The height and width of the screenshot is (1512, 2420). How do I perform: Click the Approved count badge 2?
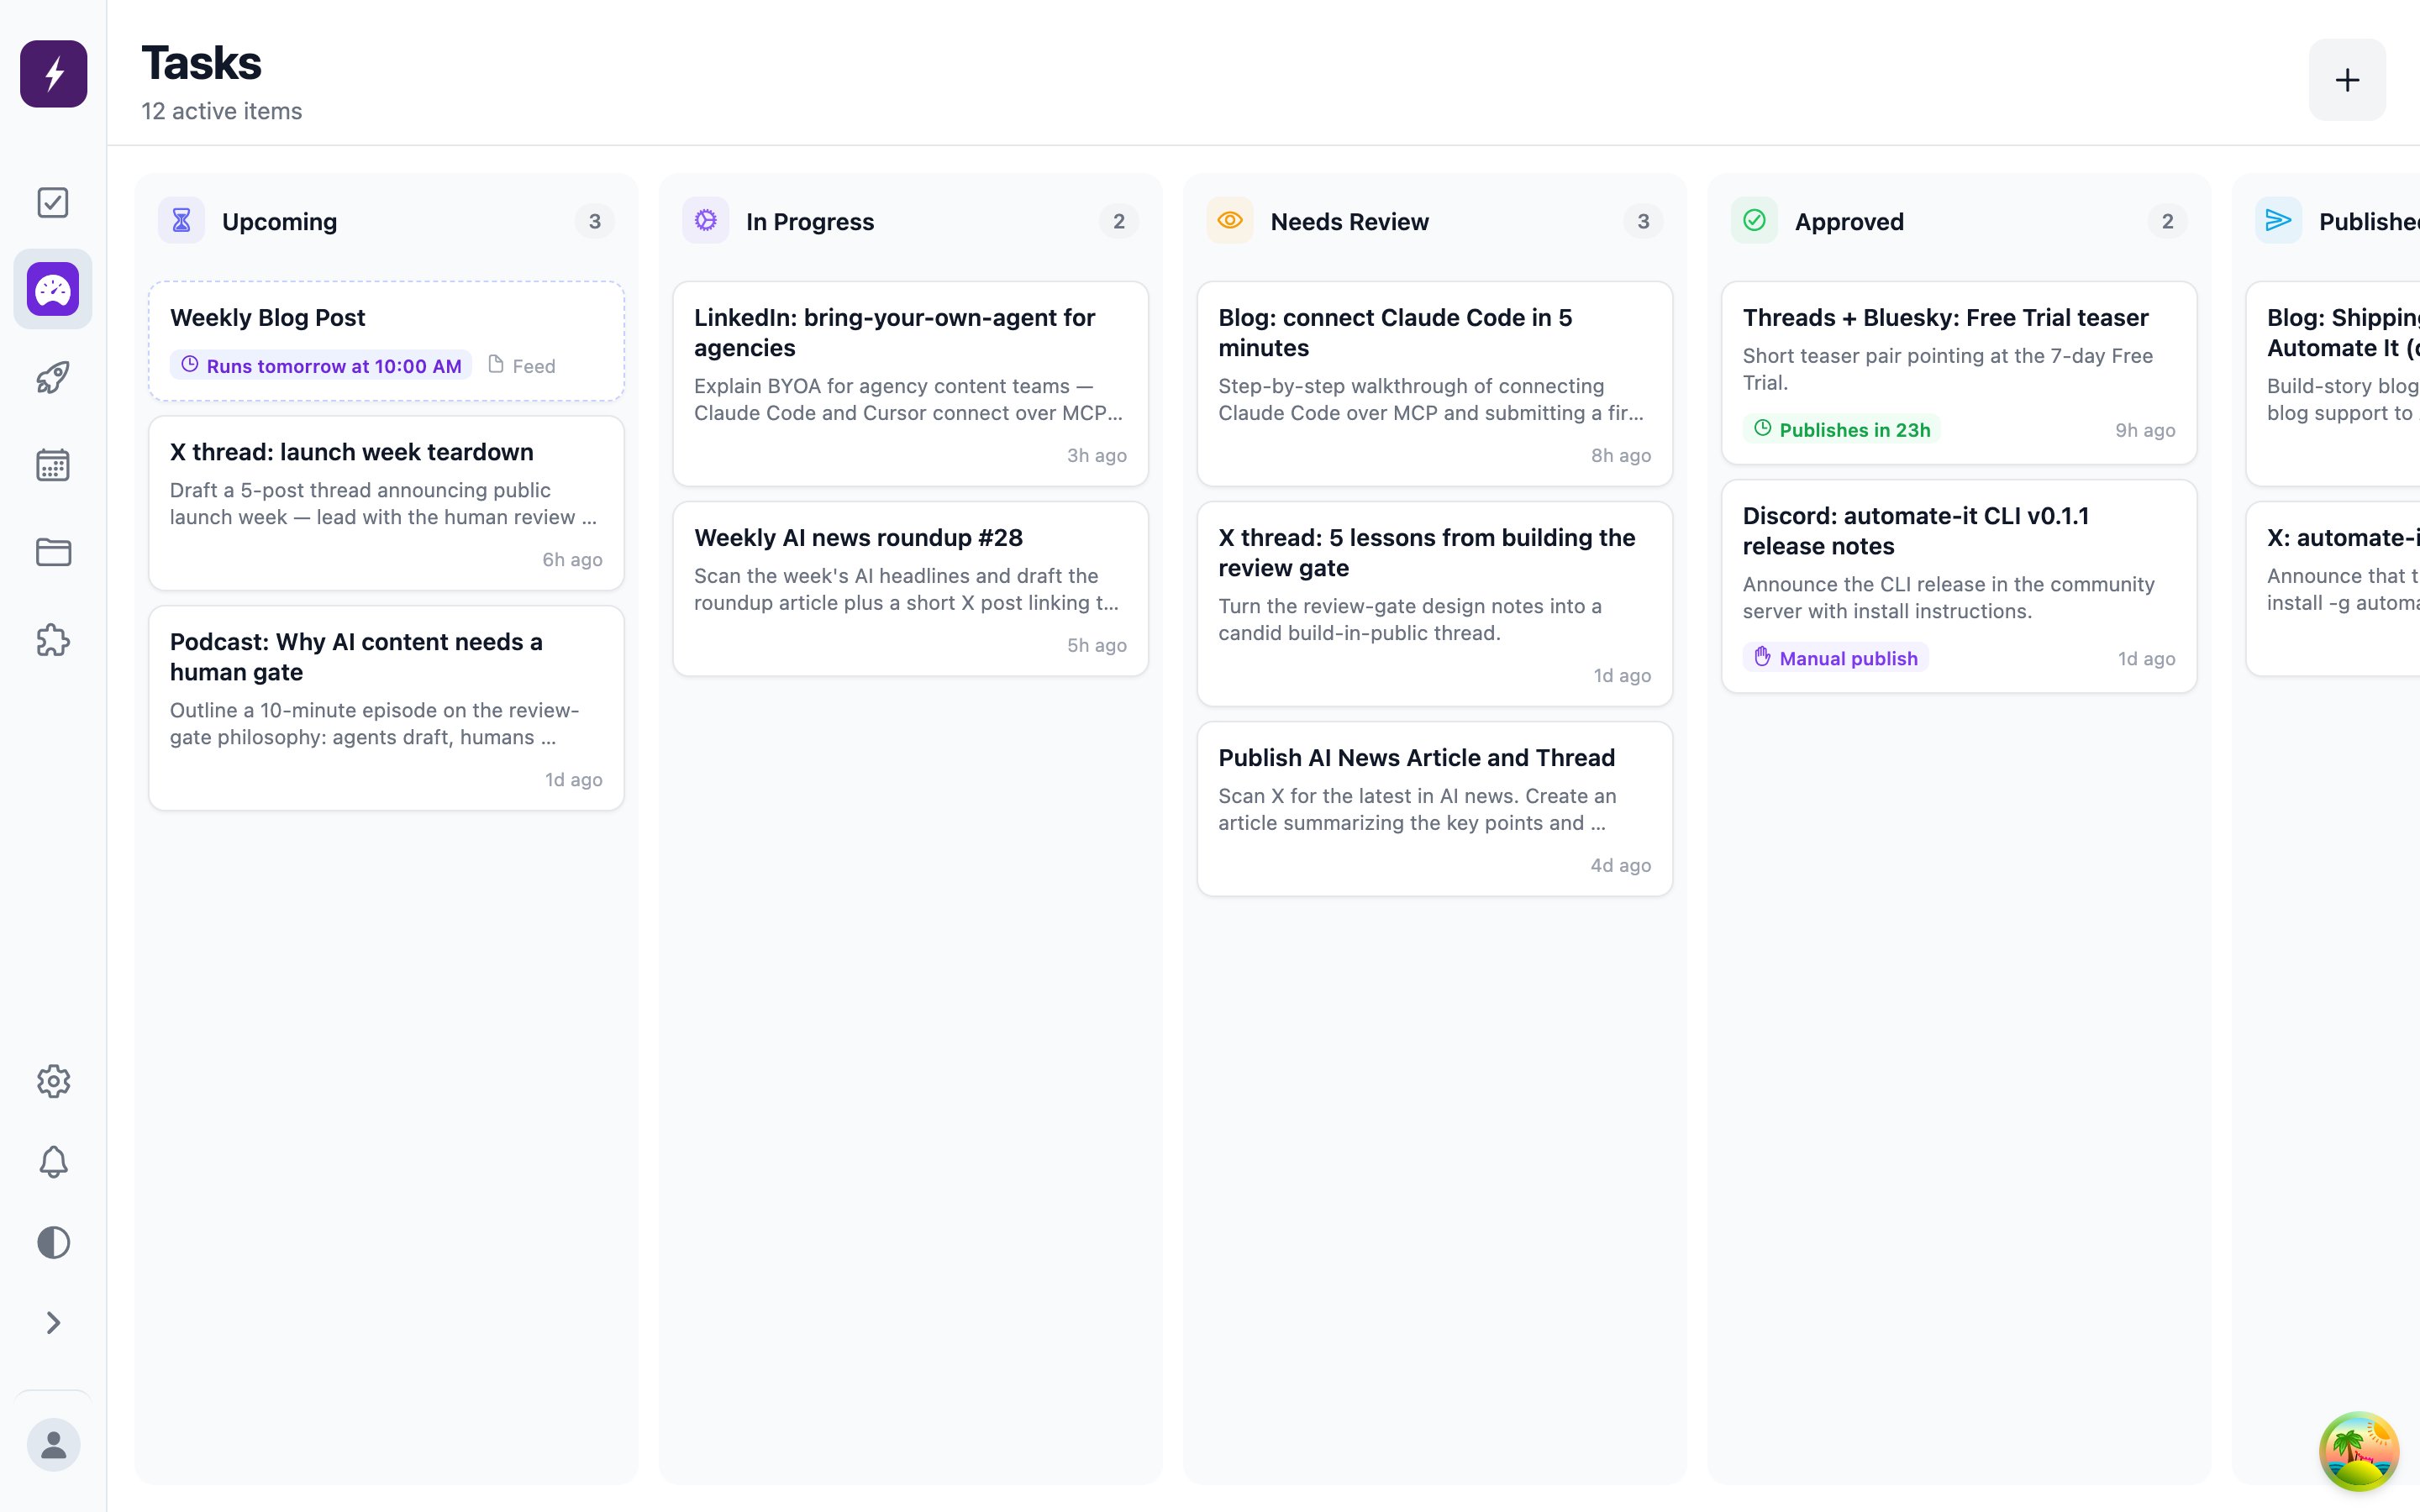click(2167, 221)
